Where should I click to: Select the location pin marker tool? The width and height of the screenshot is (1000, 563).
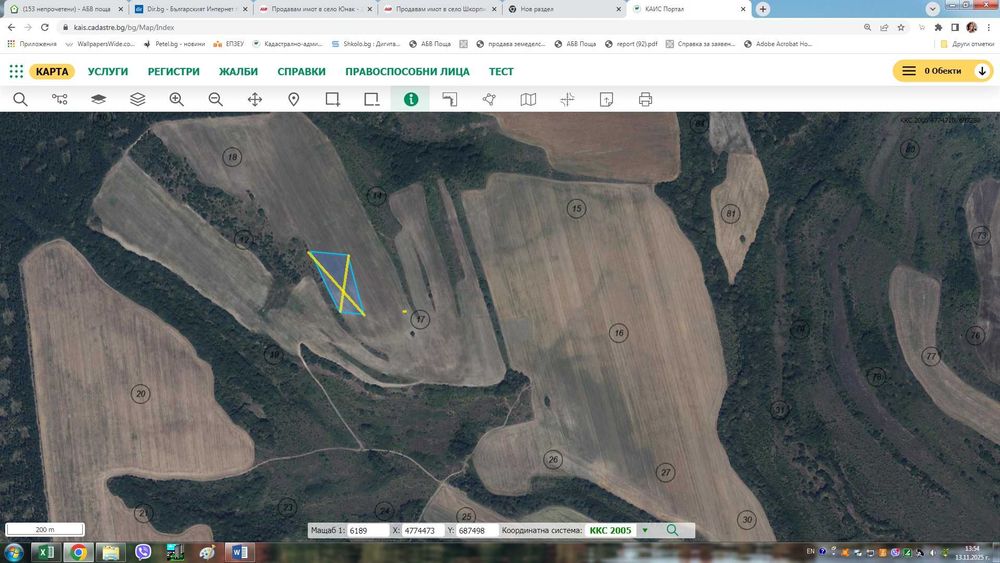[293, 99]
